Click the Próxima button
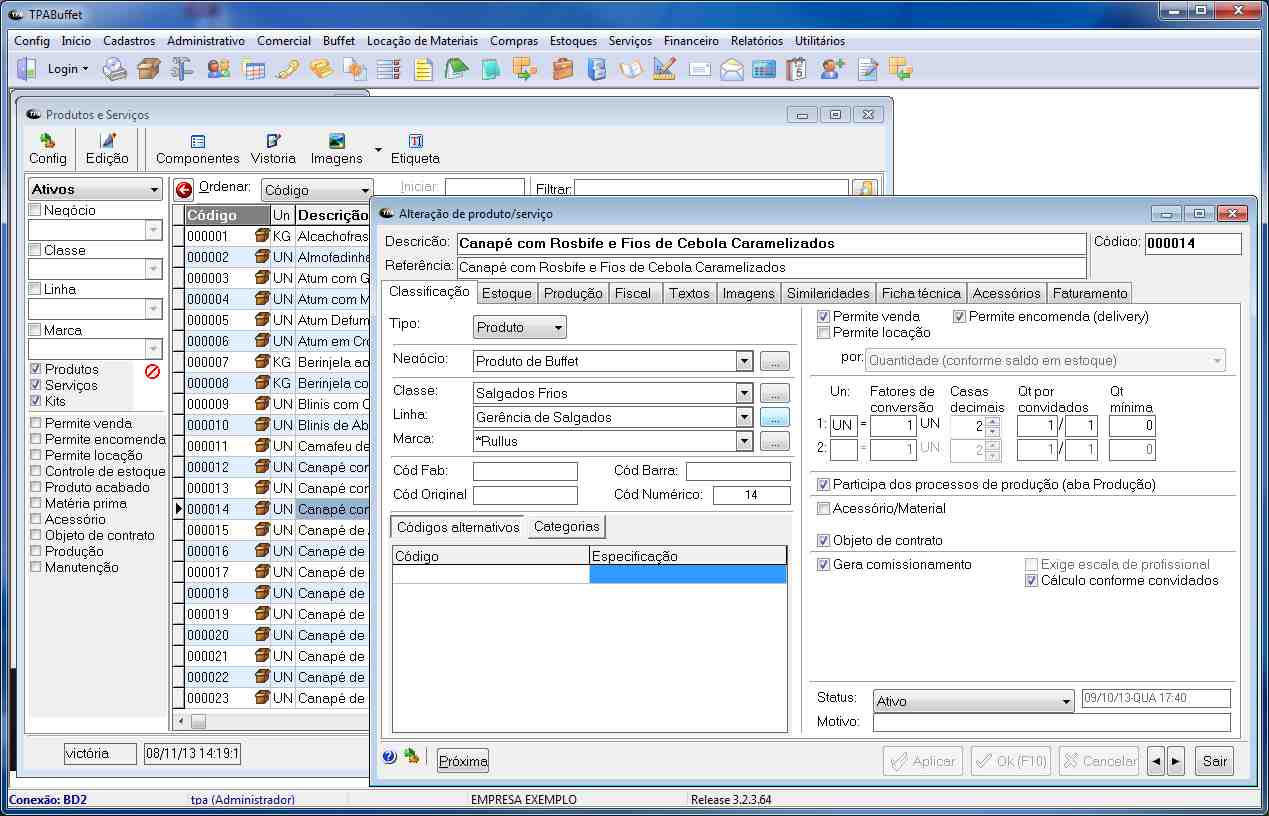The height and width of the screenshot is (816, 1269). coord(463,761)
